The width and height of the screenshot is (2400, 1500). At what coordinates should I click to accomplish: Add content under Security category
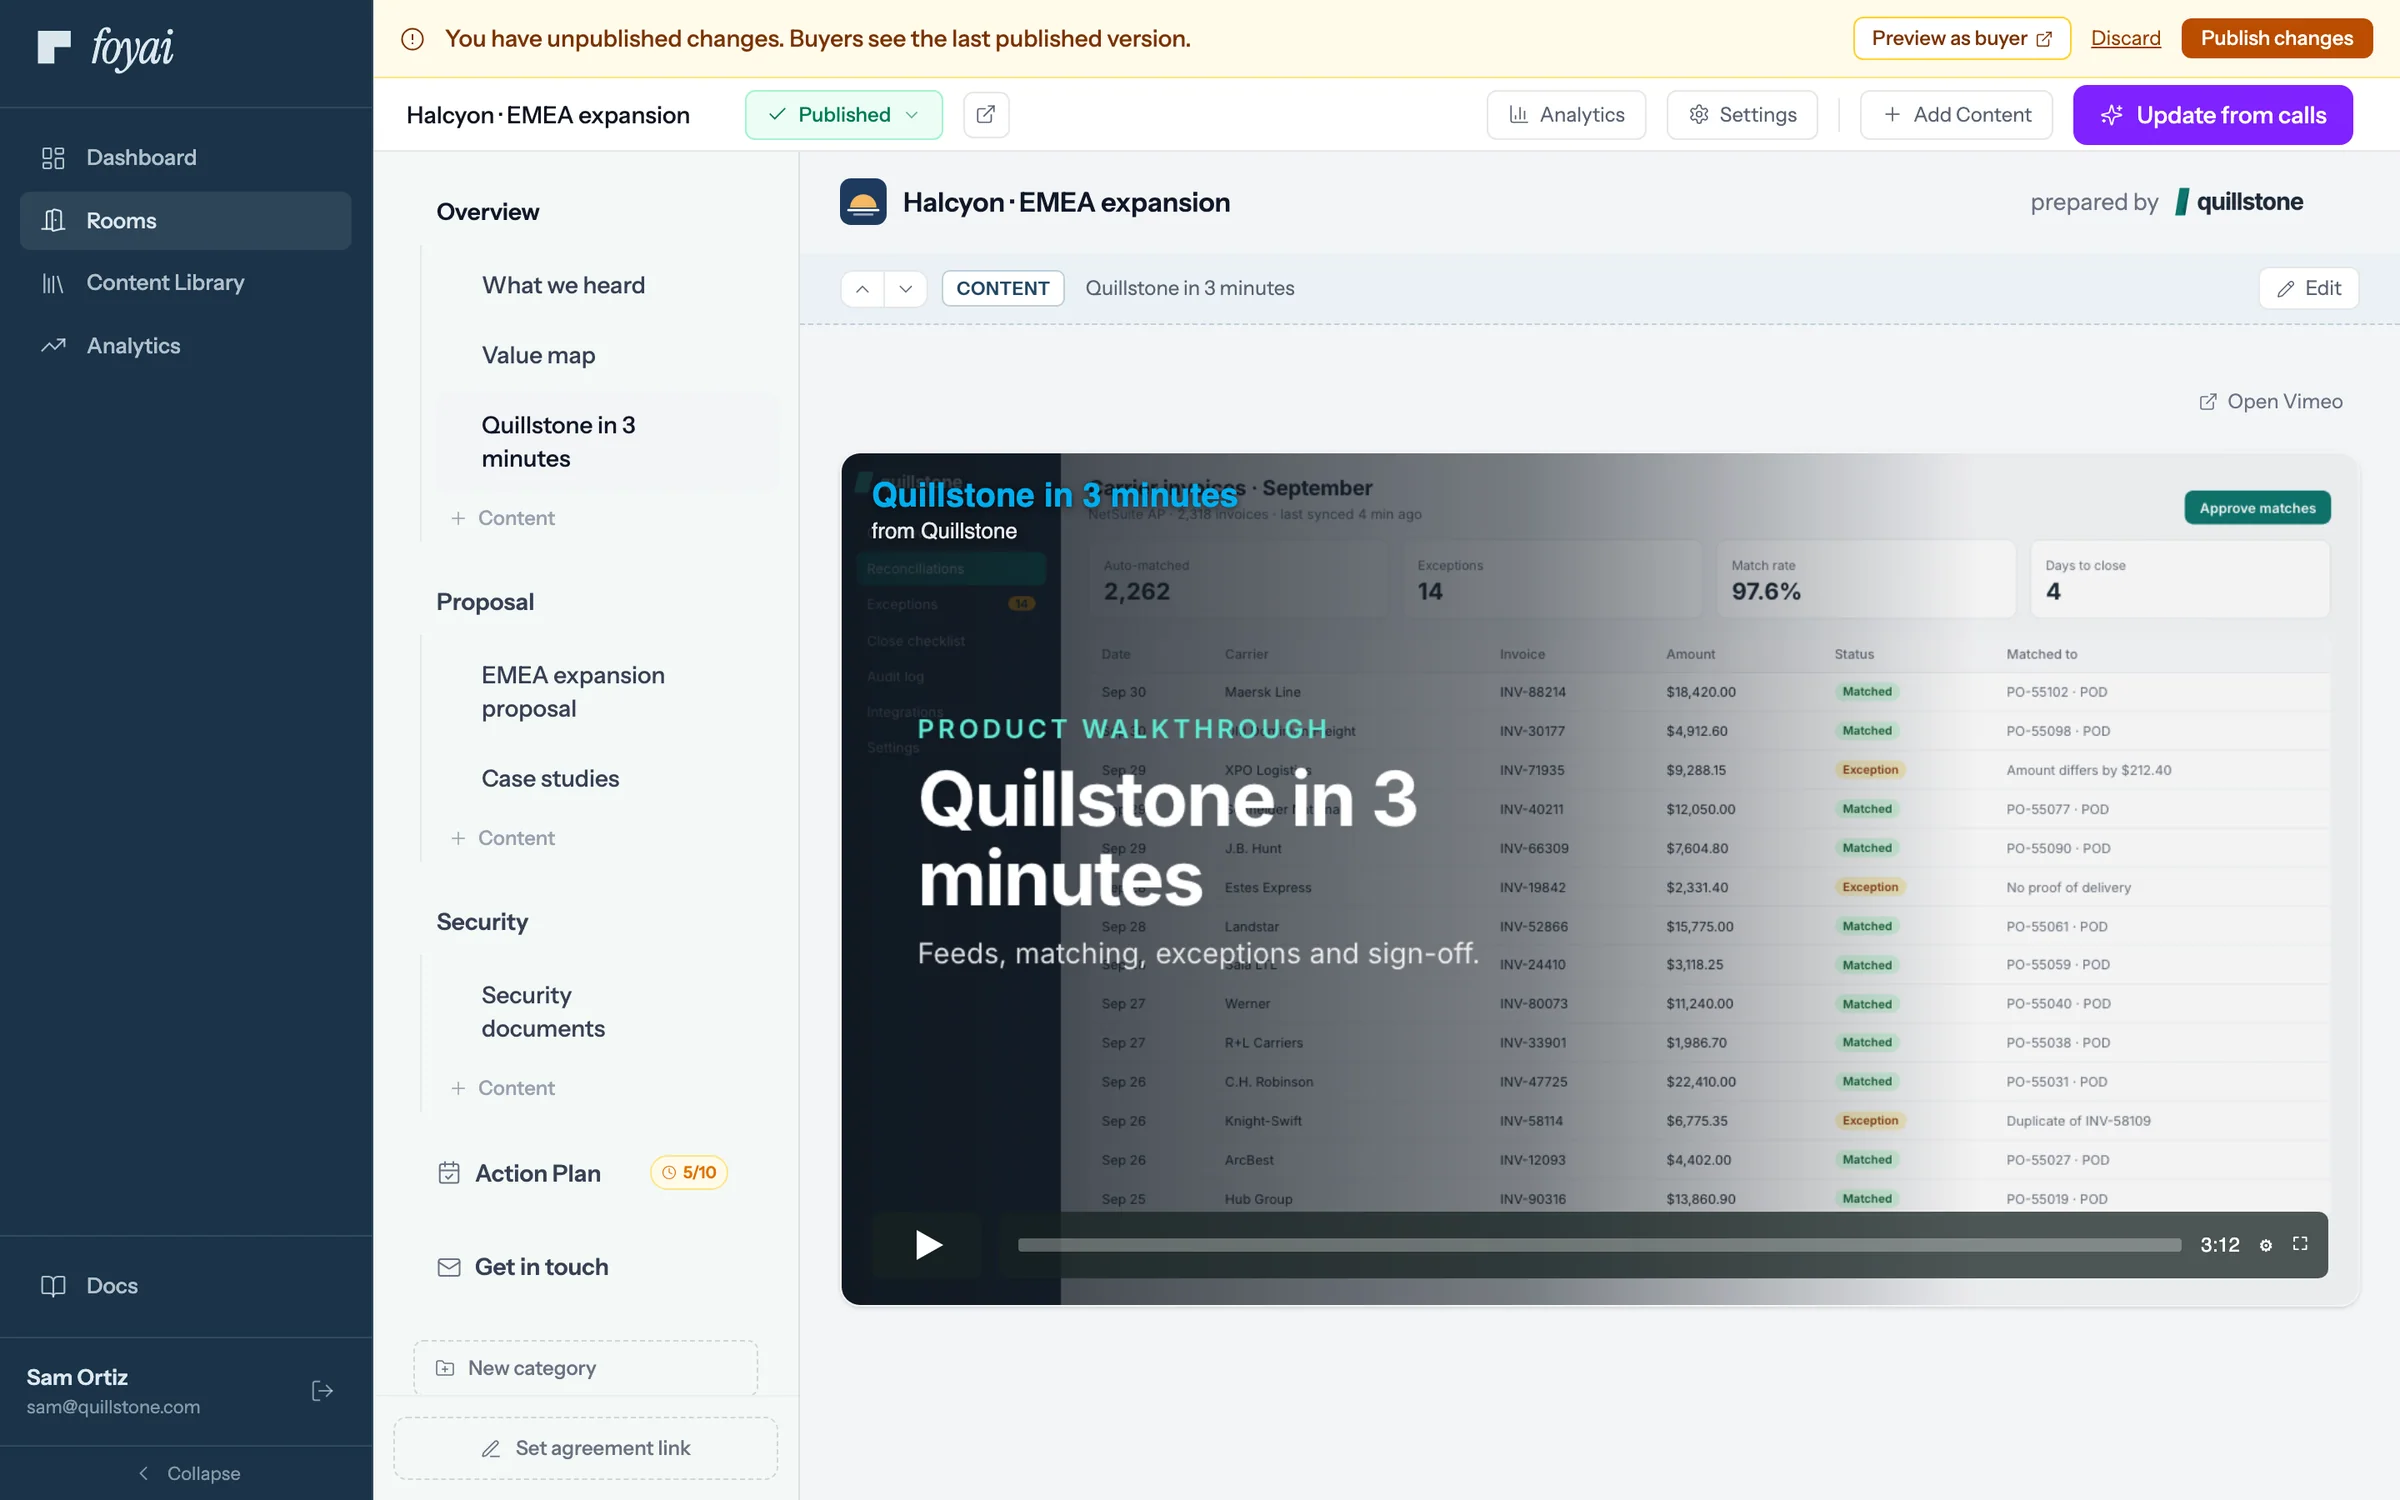click(x=503, y=1088)
